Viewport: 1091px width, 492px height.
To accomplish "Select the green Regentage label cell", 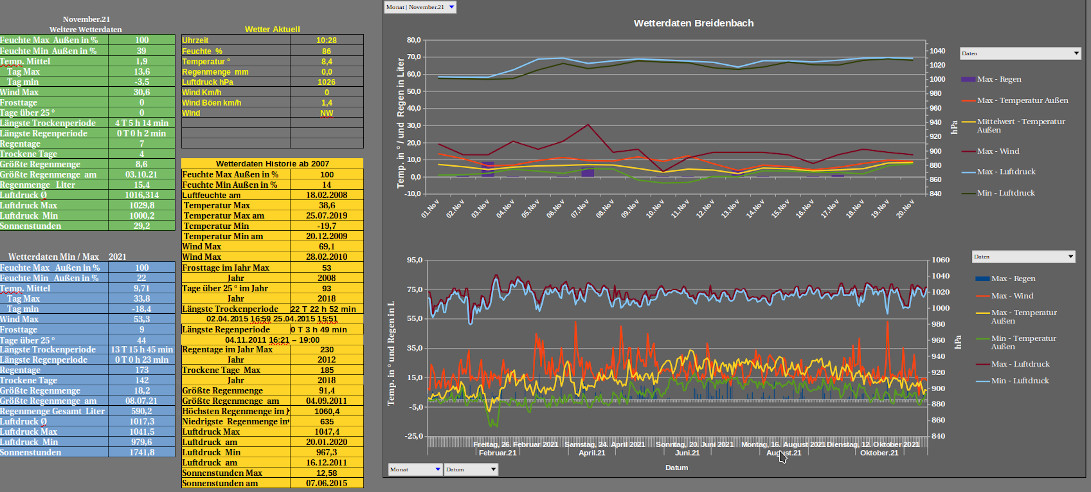I will pyautogui.click(x=54, y=143).
